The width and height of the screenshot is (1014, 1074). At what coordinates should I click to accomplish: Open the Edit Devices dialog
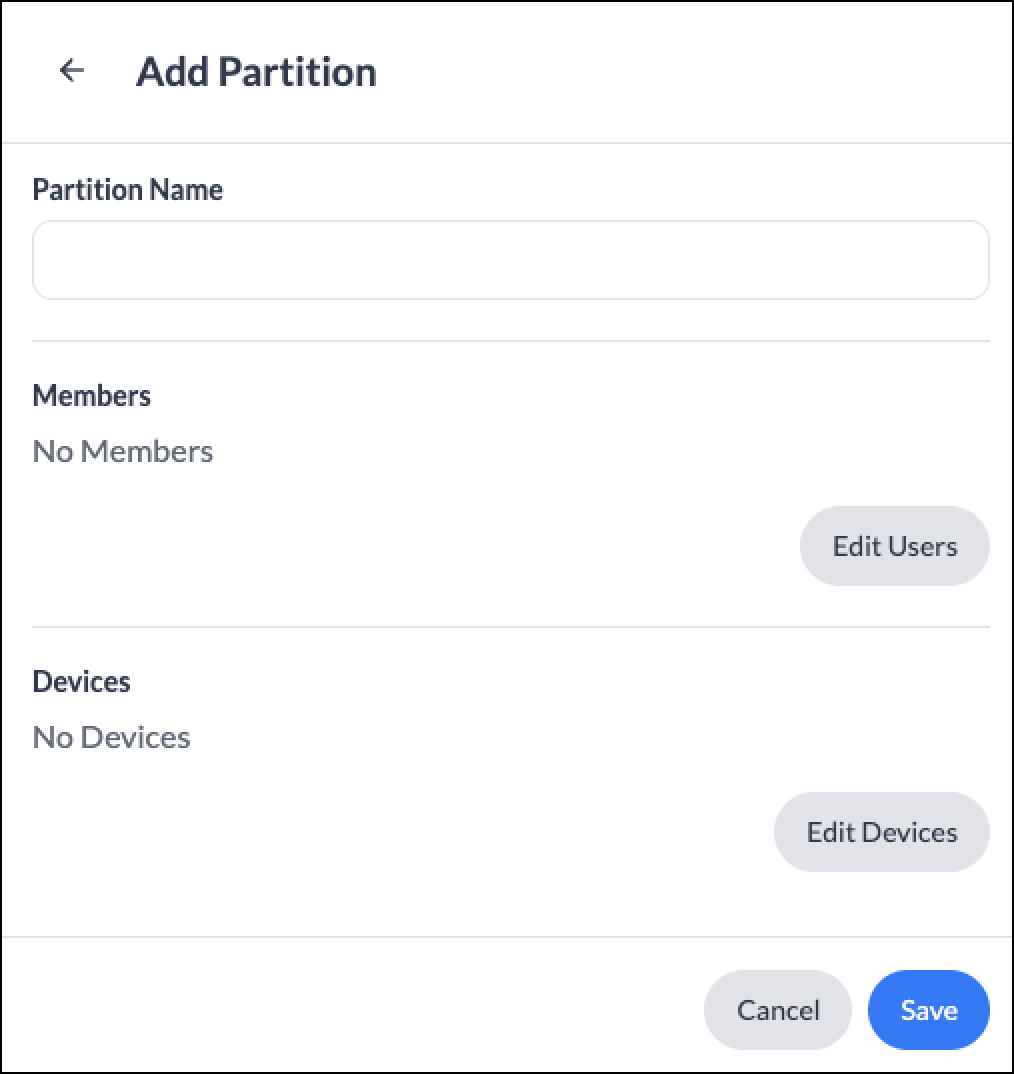(881, 832)
